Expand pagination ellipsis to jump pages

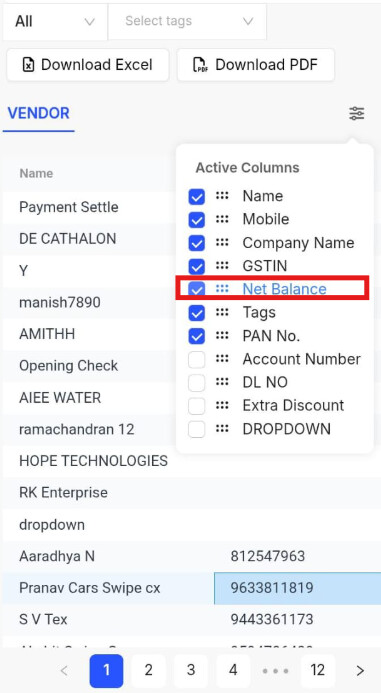[275, 670]
